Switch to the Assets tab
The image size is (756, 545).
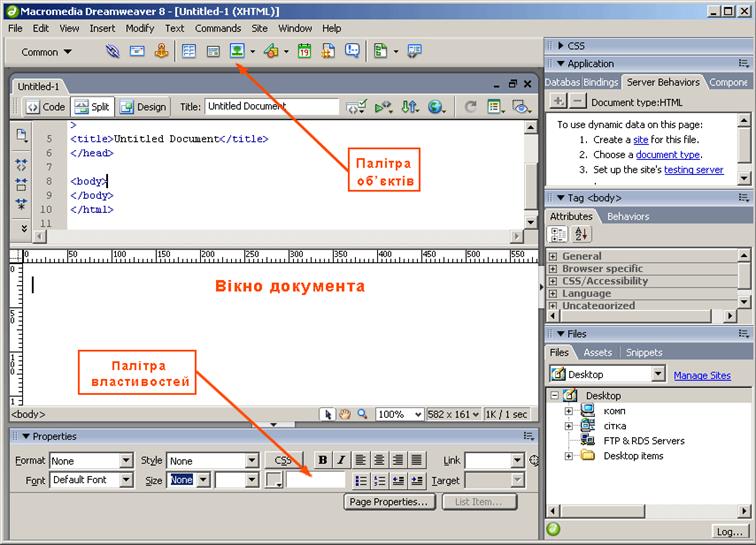coord(597,353)
